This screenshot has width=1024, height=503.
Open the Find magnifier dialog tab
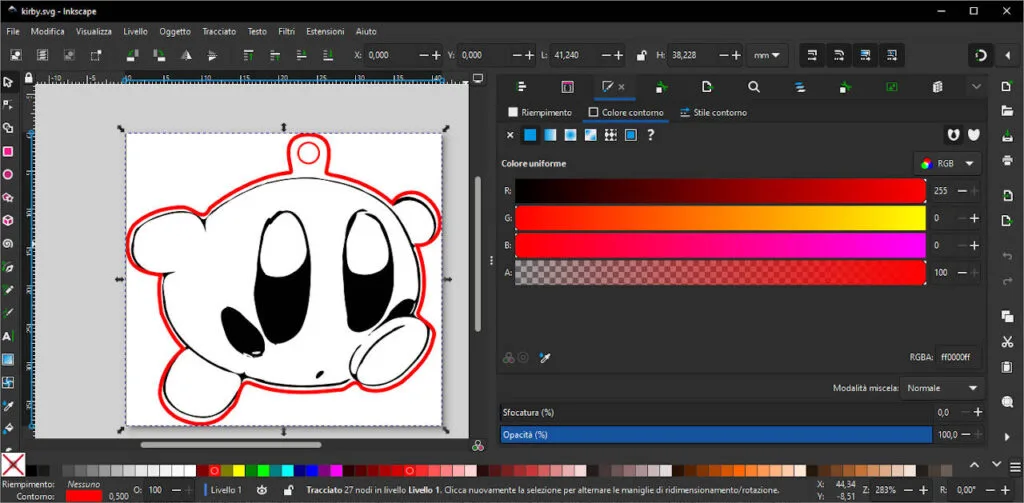click(754, 87)
